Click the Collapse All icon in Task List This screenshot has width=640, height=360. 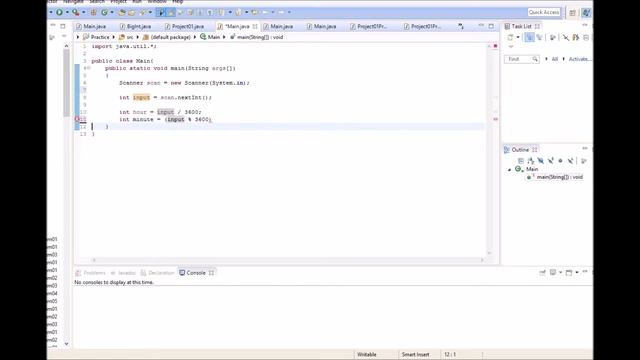tap(586, 38)
